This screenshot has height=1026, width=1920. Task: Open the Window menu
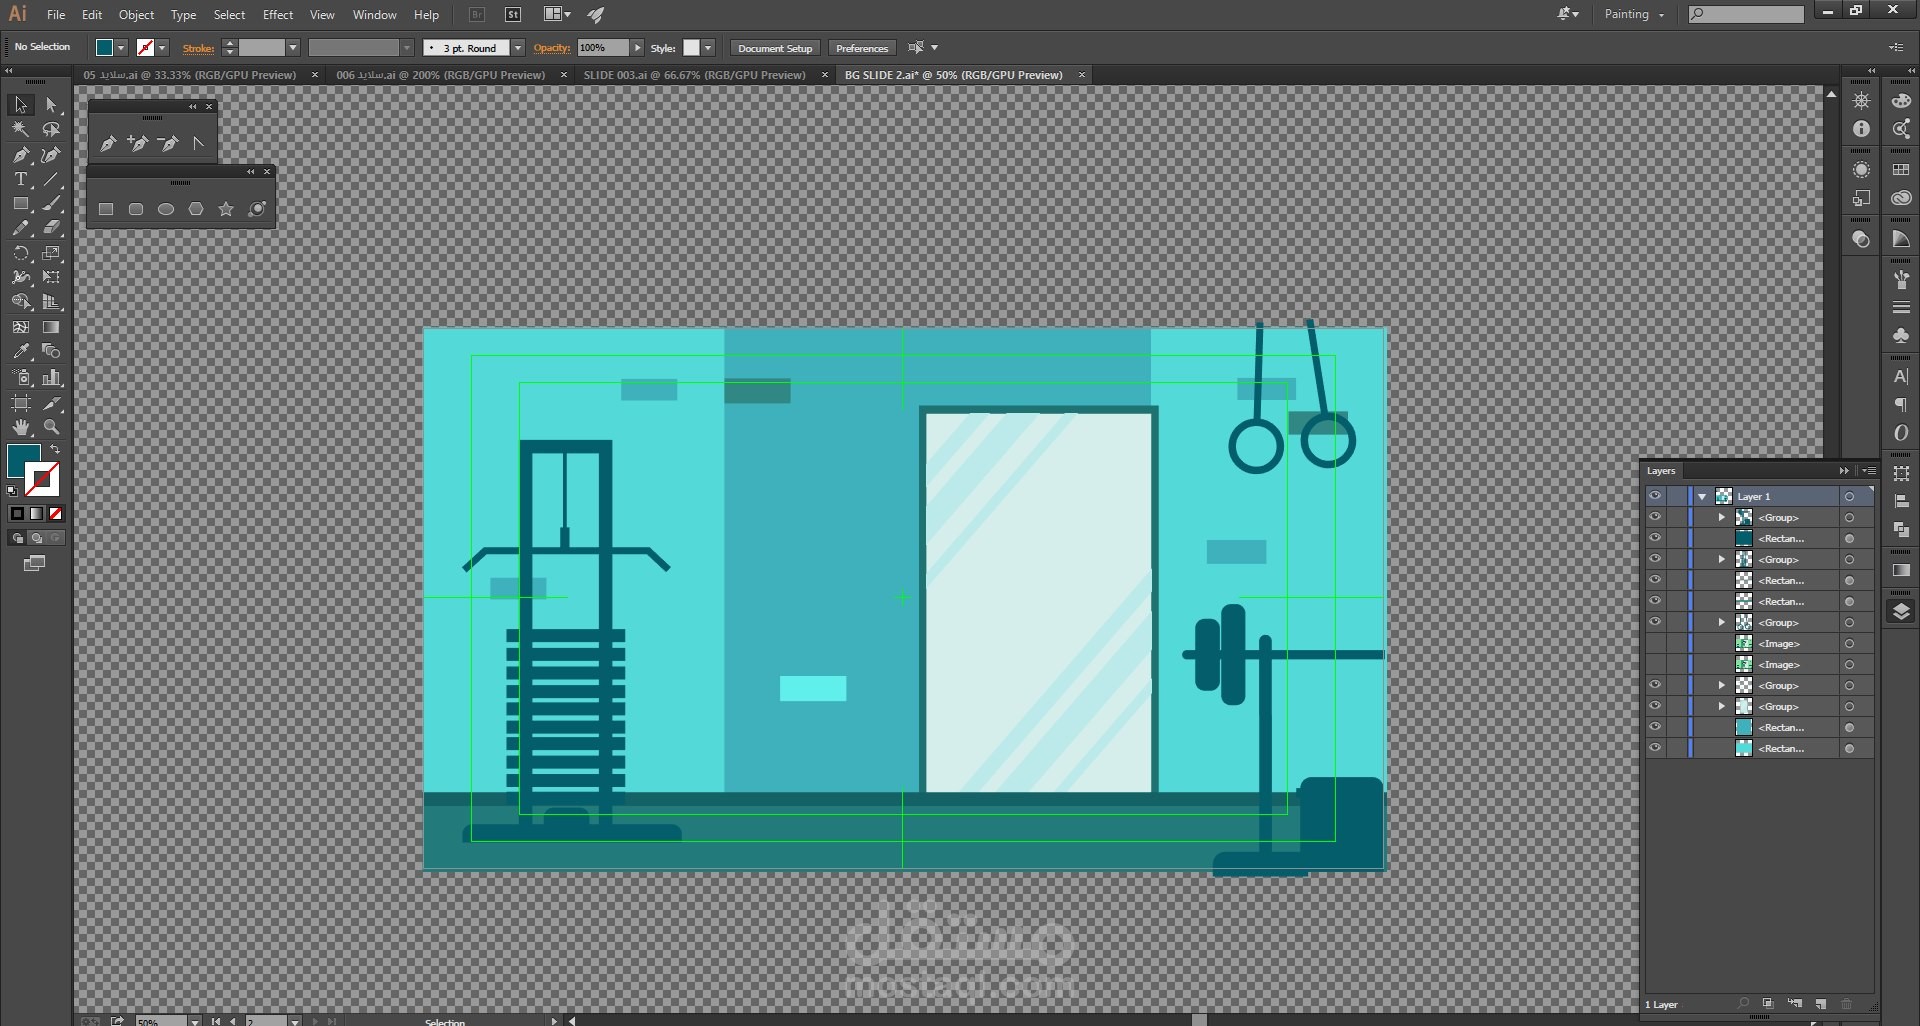(375, 15)
